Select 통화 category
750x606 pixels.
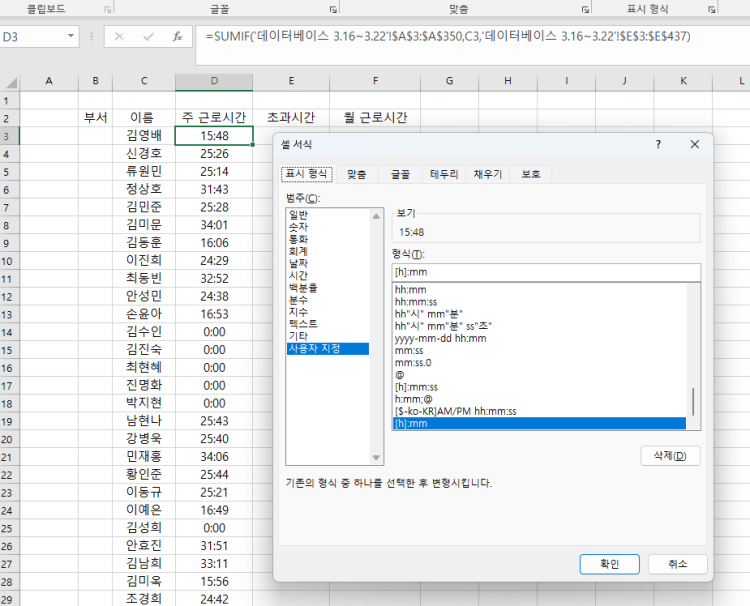coord(328,239)
